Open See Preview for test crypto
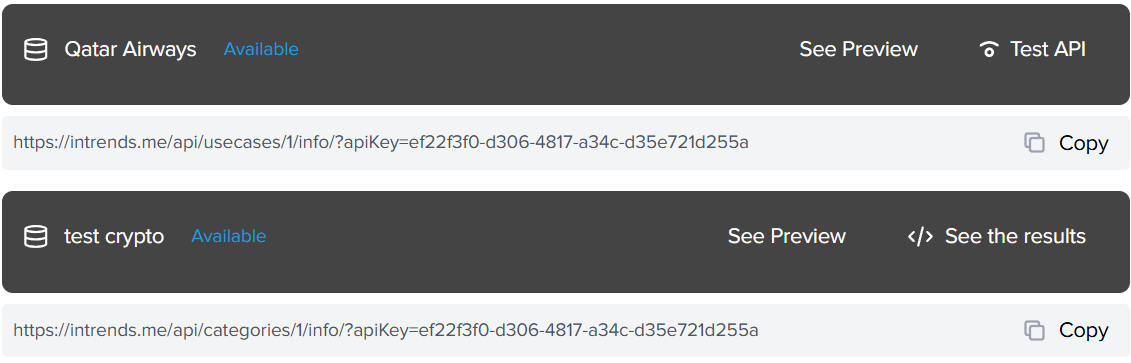The image size is (1131, 363). point(787,237)
